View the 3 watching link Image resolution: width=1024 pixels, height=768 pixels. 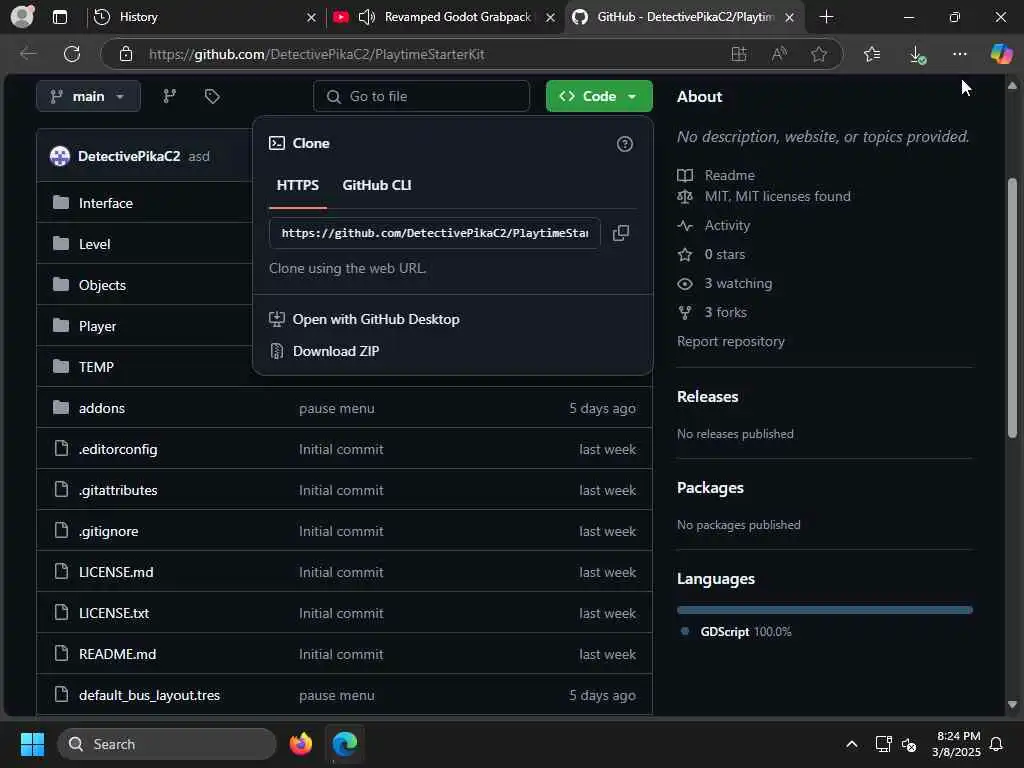tap(738, 283)
